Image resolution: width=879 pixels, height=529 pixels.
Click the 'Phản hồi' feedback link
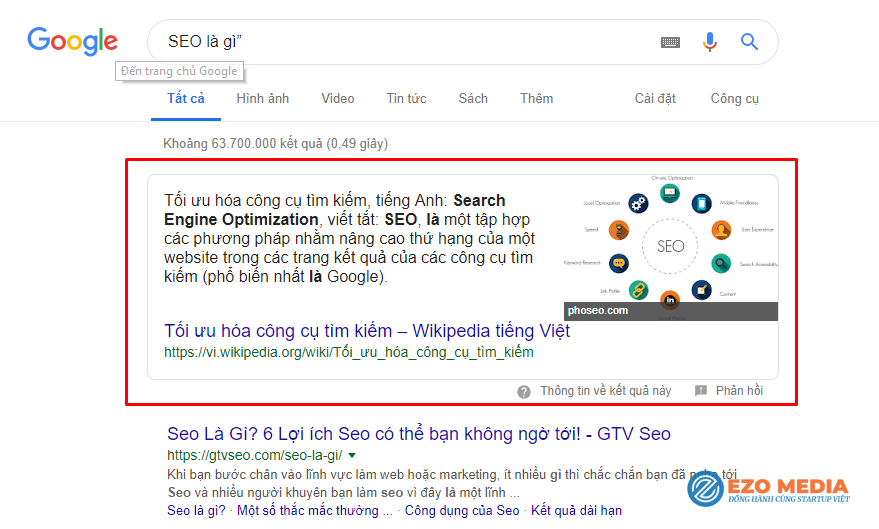click(739, 391)
